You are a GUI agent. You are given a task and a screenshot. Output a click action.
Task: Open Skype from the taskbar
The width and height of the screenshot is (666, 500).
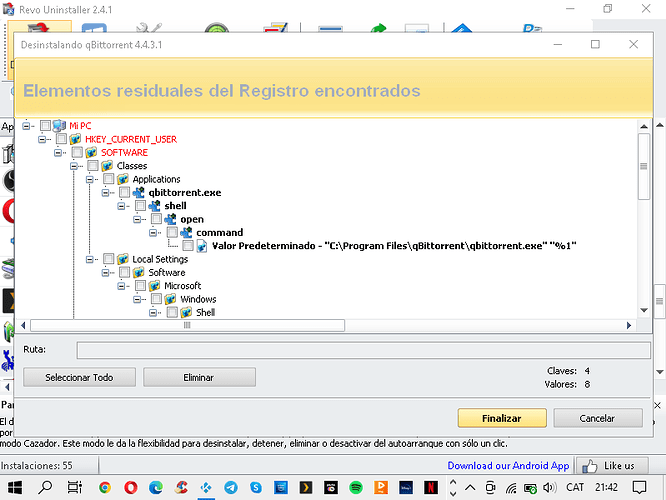(256, 487)
